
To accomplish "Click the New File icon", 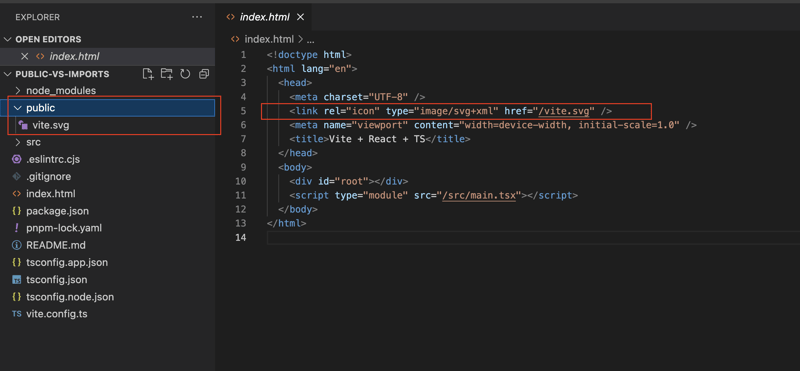I will coord(148,74).
